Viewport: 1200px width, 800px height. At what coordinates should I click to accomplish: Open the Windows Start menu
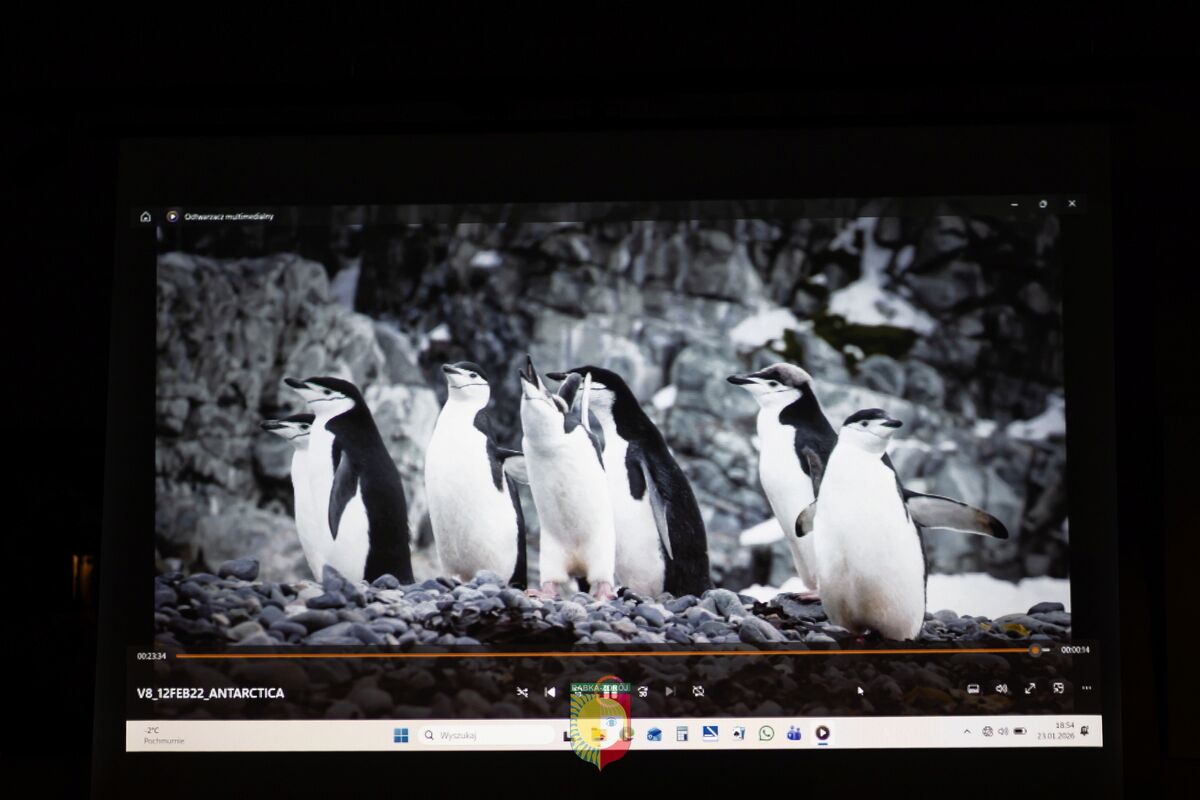tap(401, 735)
